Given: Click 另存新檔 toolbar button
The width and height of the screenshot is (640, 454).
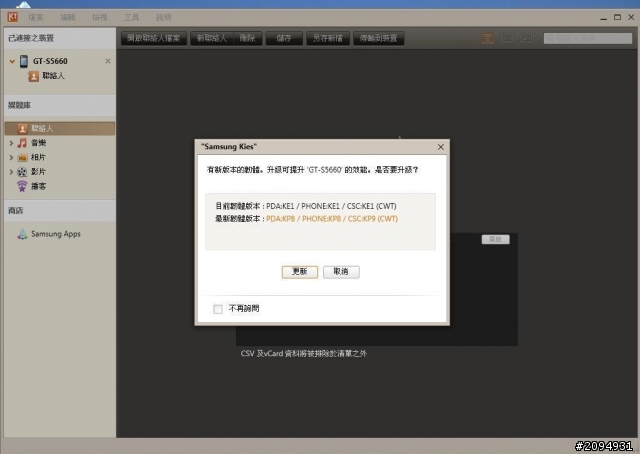Looking at the screenshot, I should pyautogui.click(x=328, y=38).
